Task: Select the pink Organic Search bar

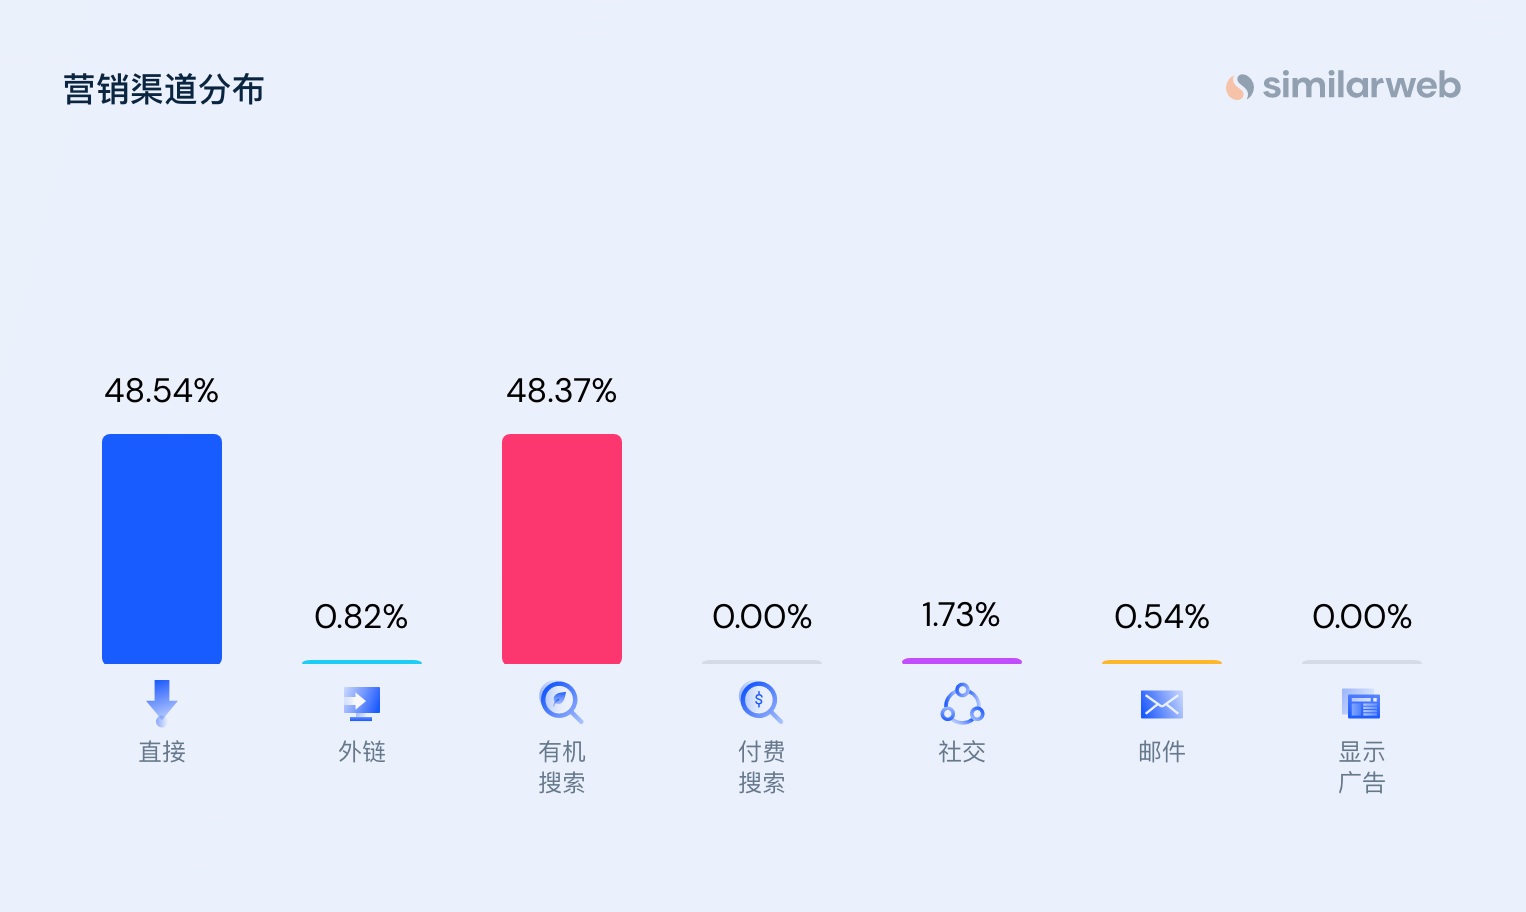Action: point(562,549)
